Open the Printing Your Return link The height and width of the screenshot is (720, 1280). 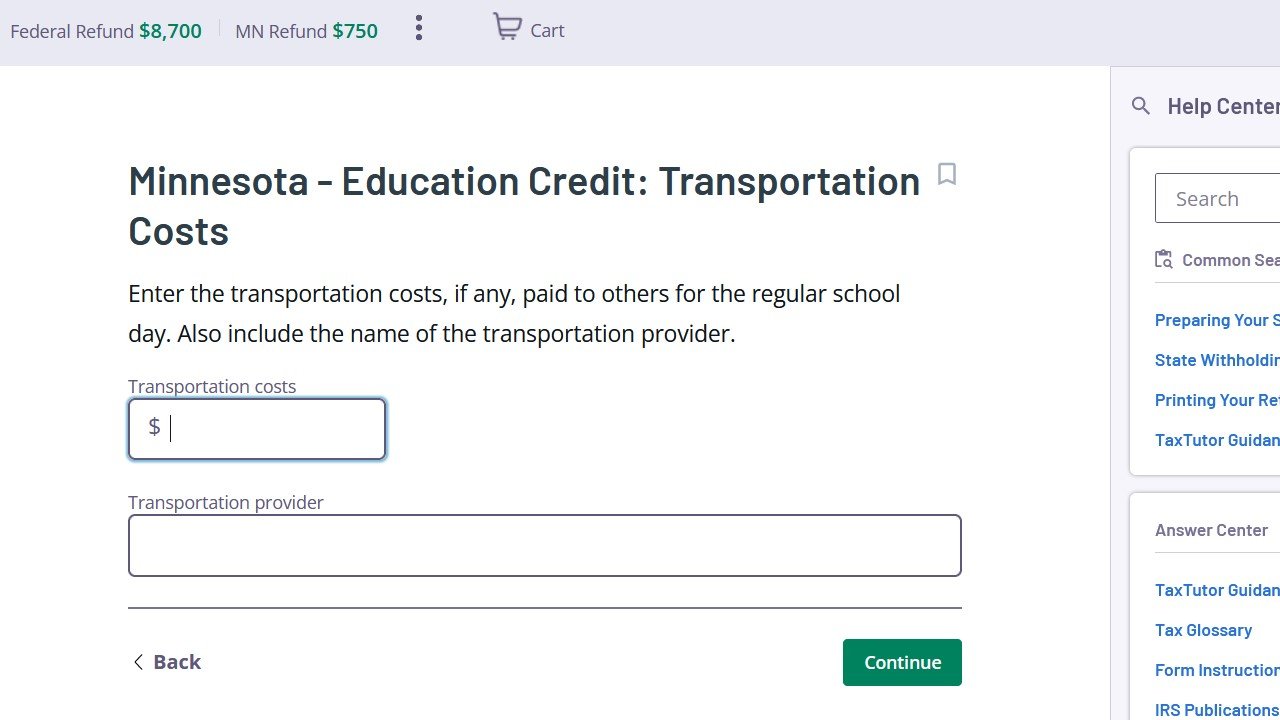[1217, 400]
